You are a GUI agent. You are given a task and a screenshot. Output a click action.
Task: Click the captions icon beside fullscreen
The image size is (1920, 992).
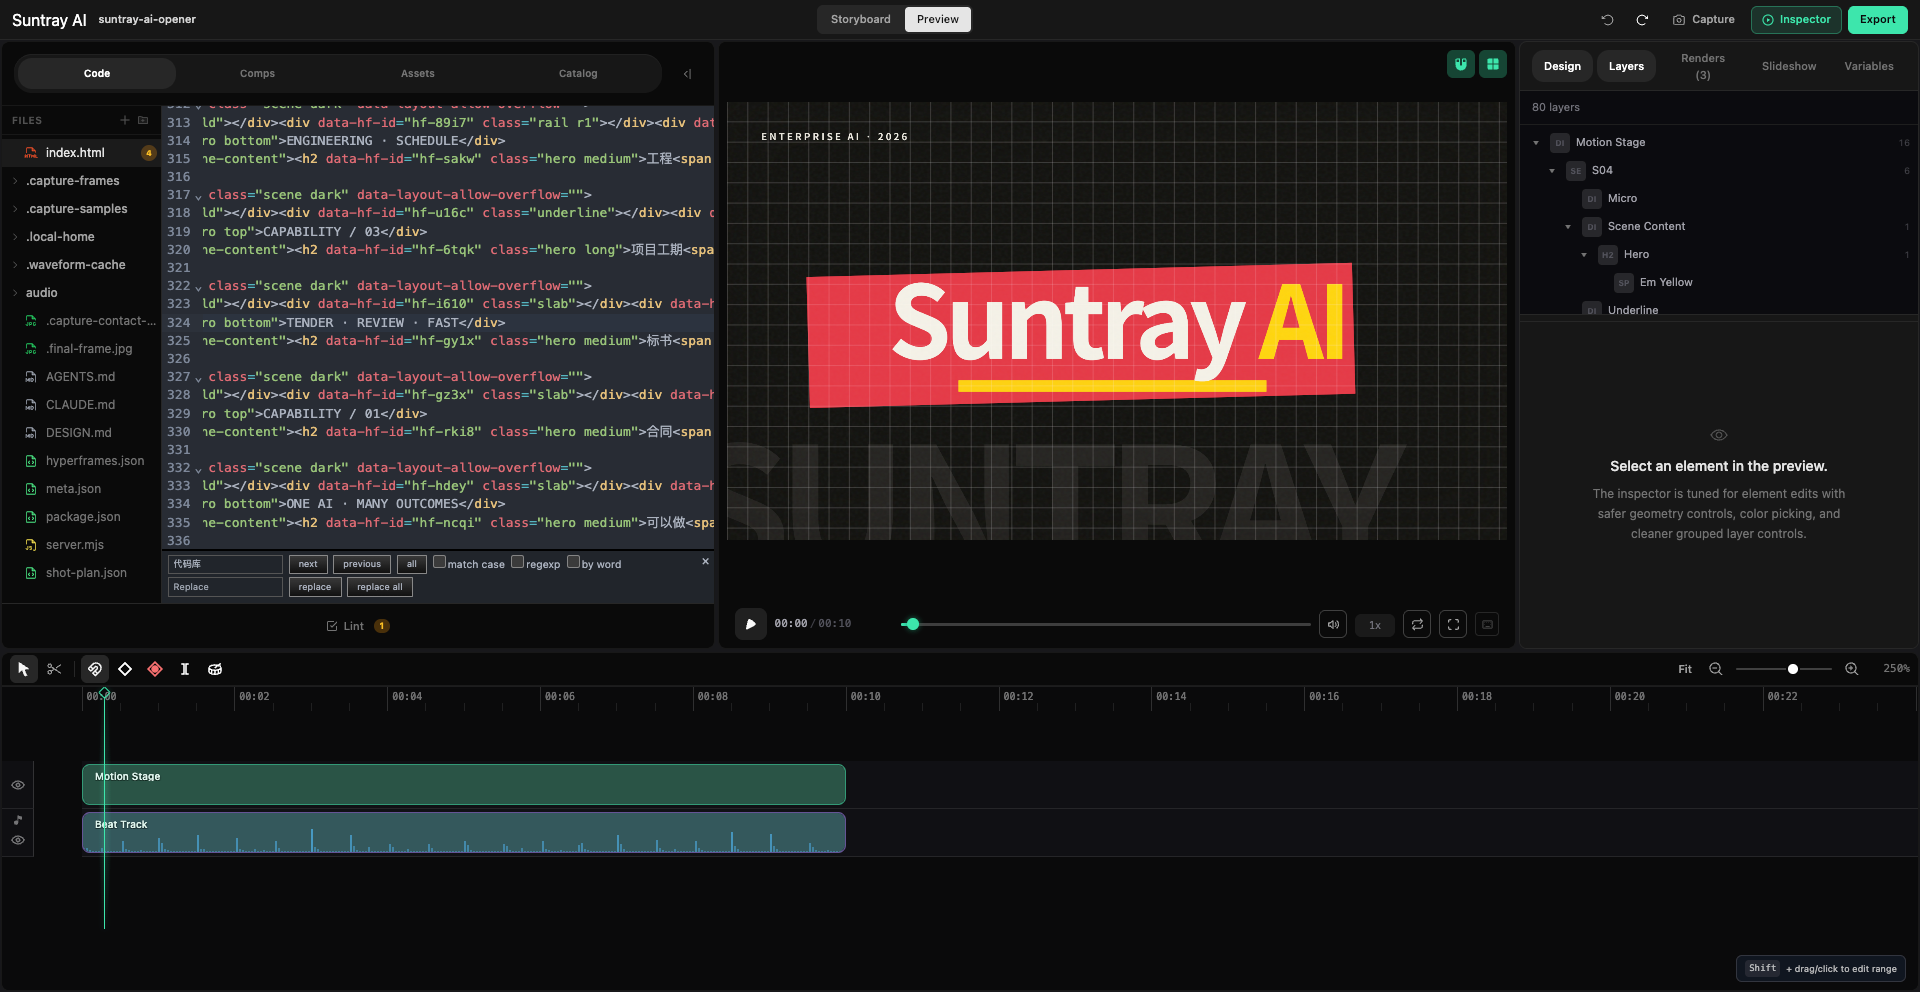tap(1487, 624)
